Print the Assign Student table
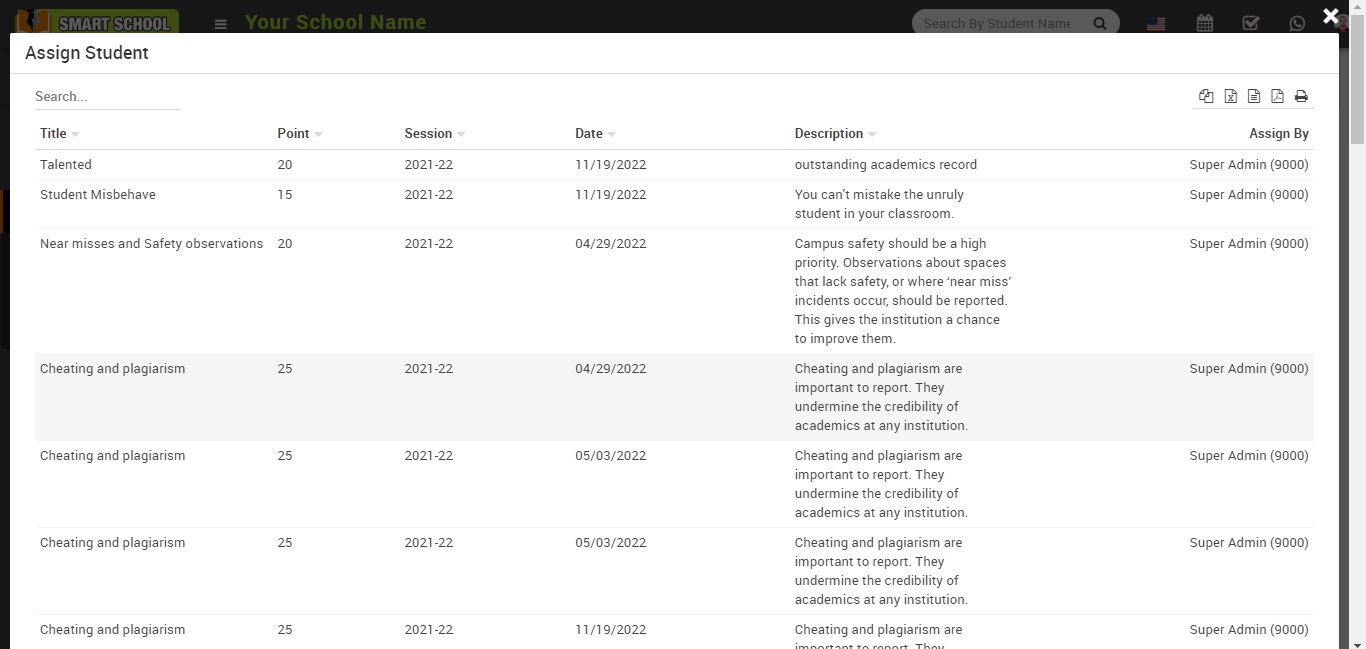Viewport: 1366px width, 649px height. click(x=1301, y=96)
